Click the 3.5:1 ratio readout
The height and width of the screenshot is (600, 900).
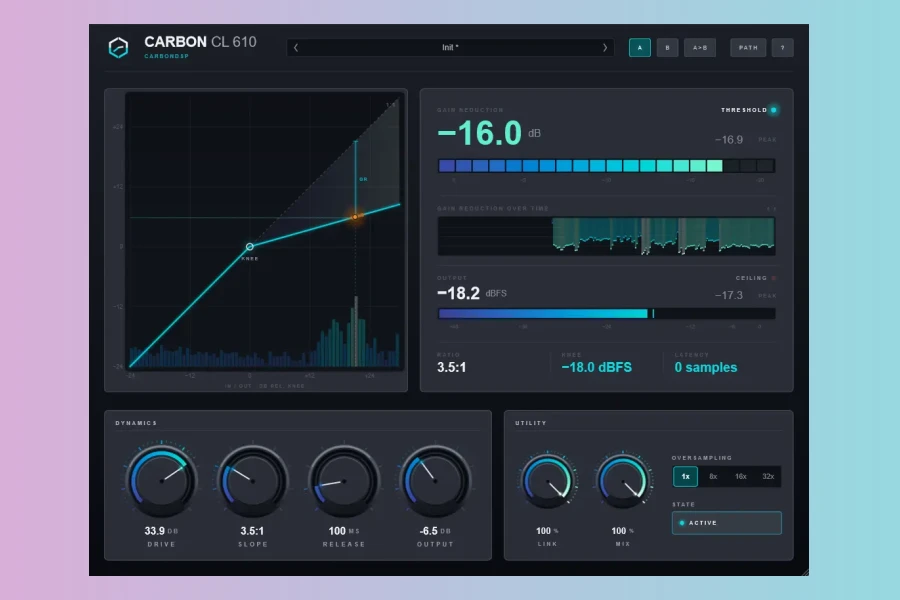point(452,367)
